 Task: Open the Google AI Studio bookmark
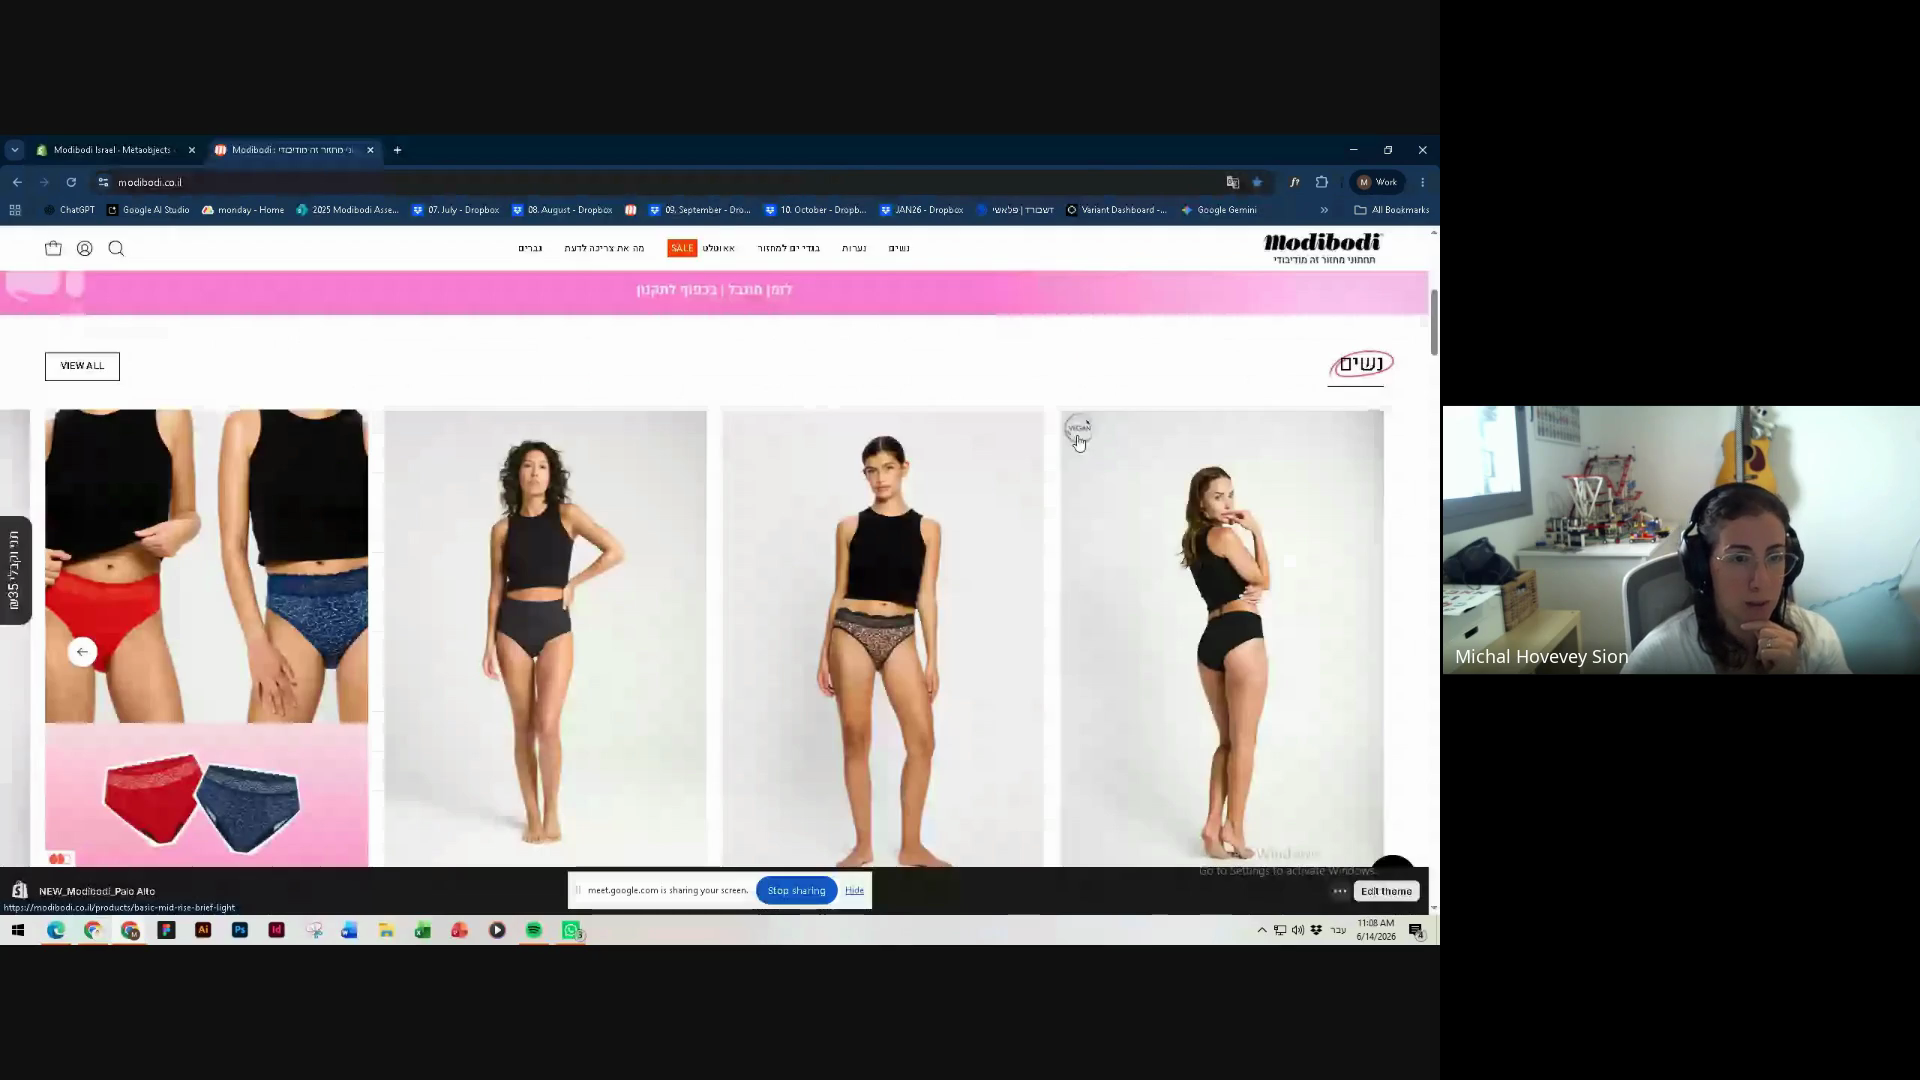148,210
